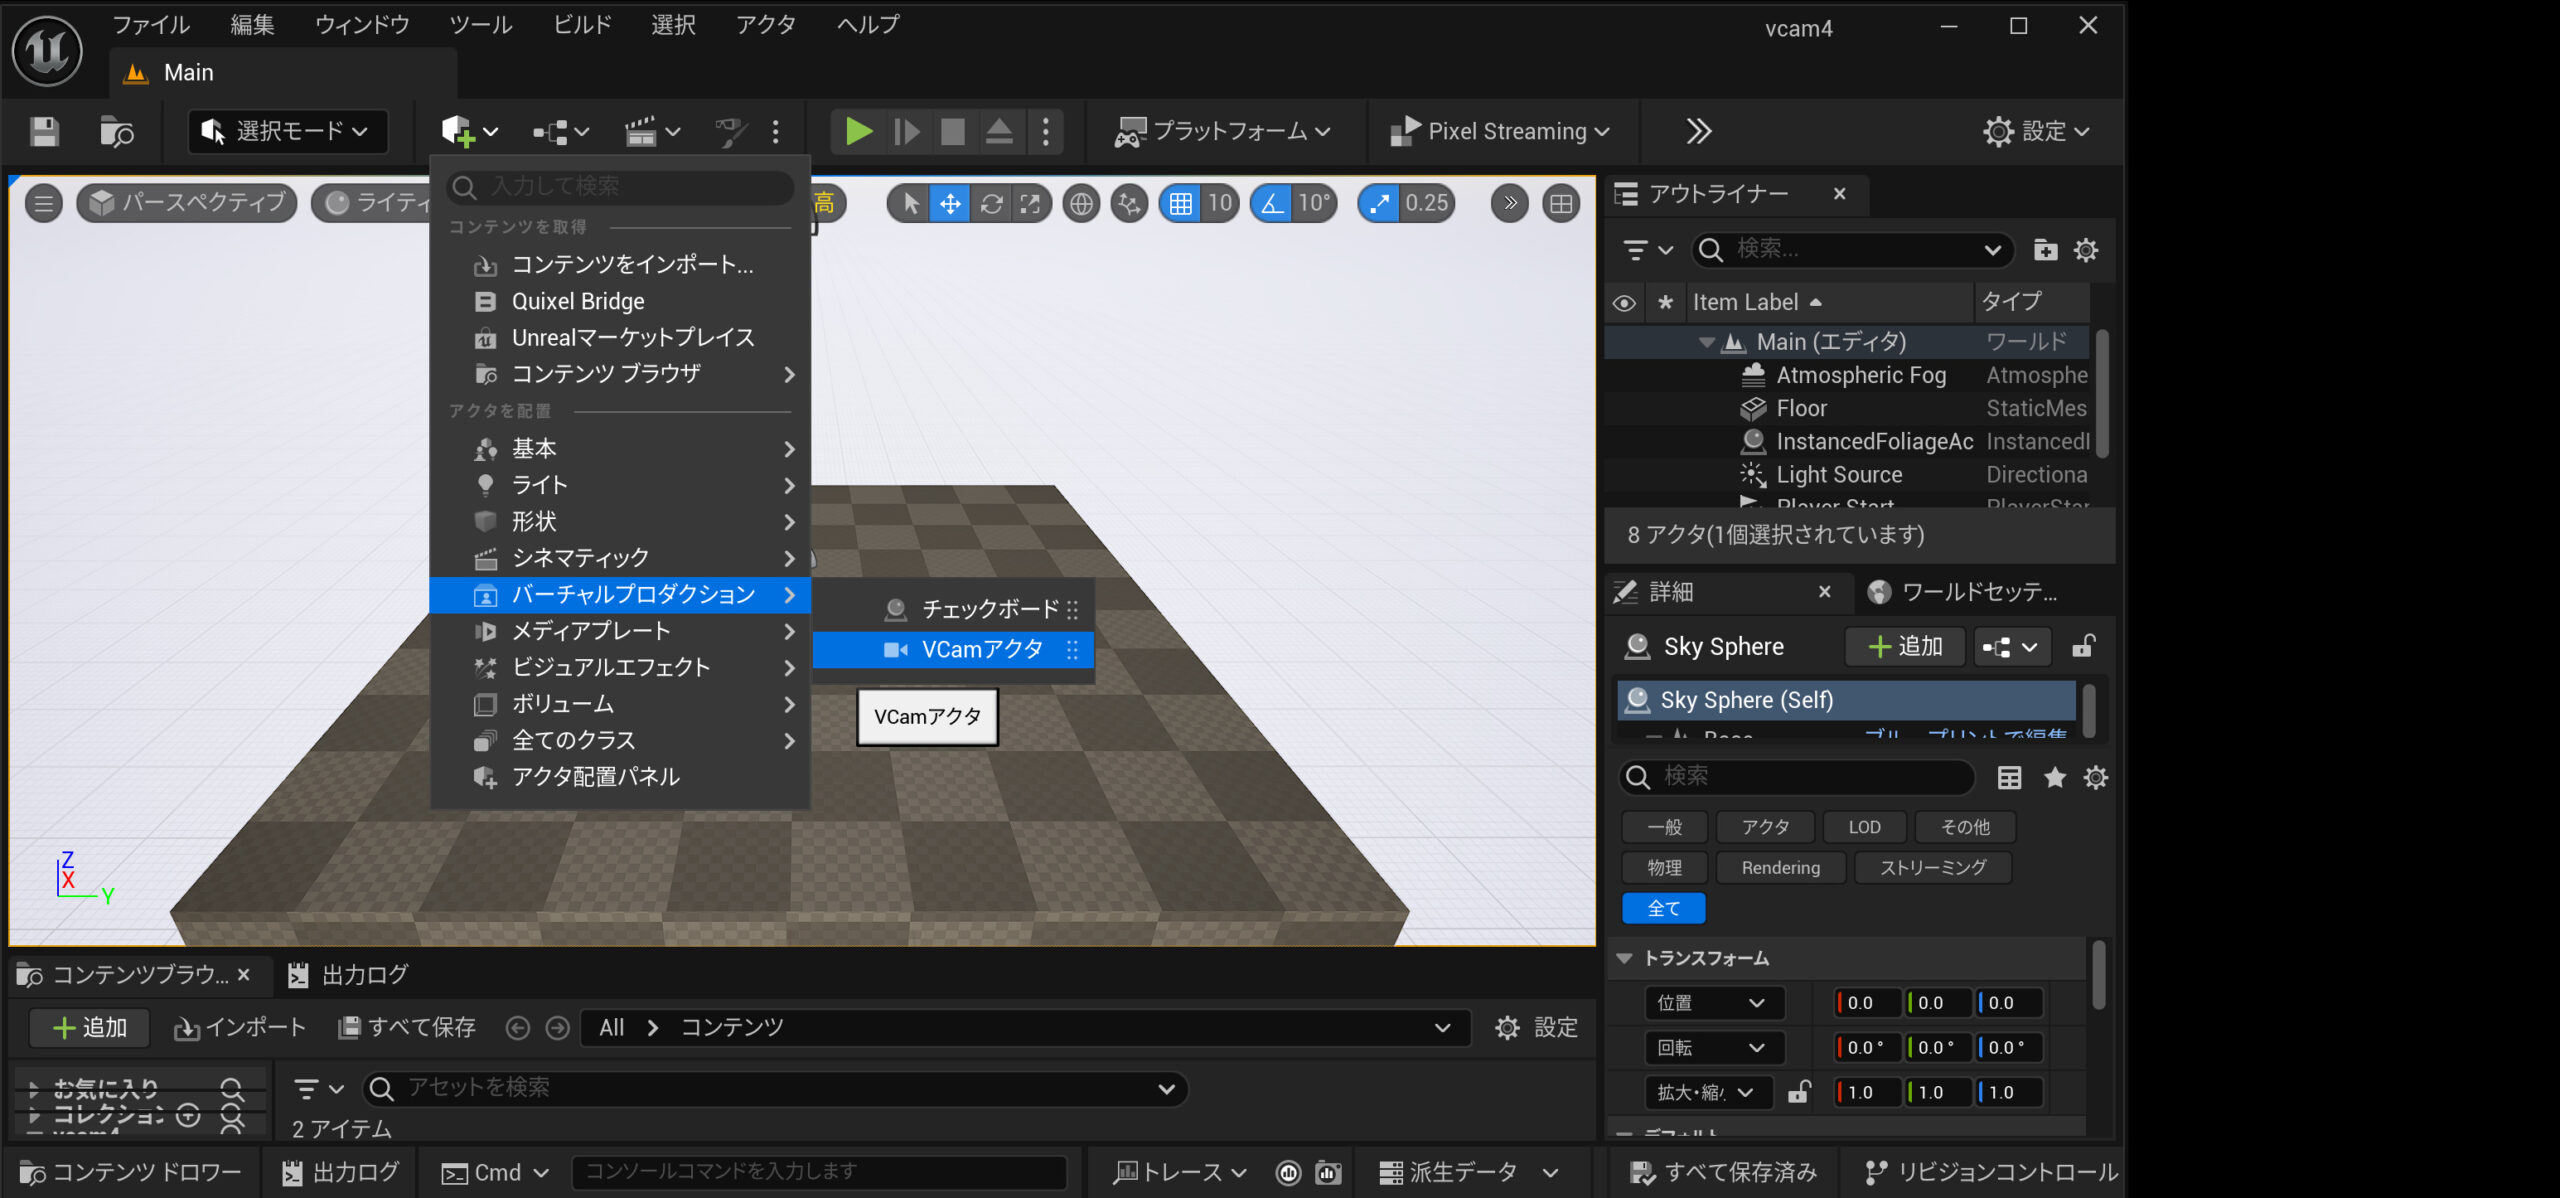The width and height of the screenshot is (2560, 1198).
Task: Click 追加 button in Content Browser
Action: point(89,1027)
